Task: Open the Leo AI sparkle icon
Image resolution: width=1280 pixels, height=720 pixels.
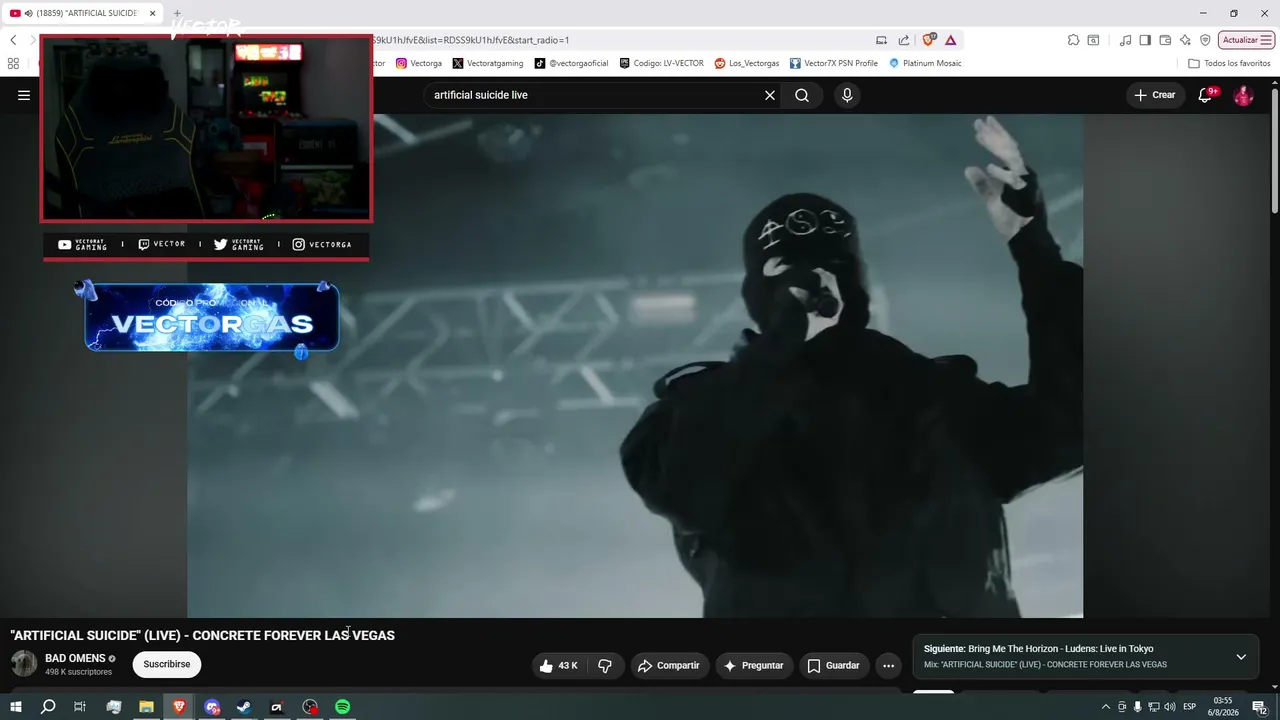Action: [1185, 40]
